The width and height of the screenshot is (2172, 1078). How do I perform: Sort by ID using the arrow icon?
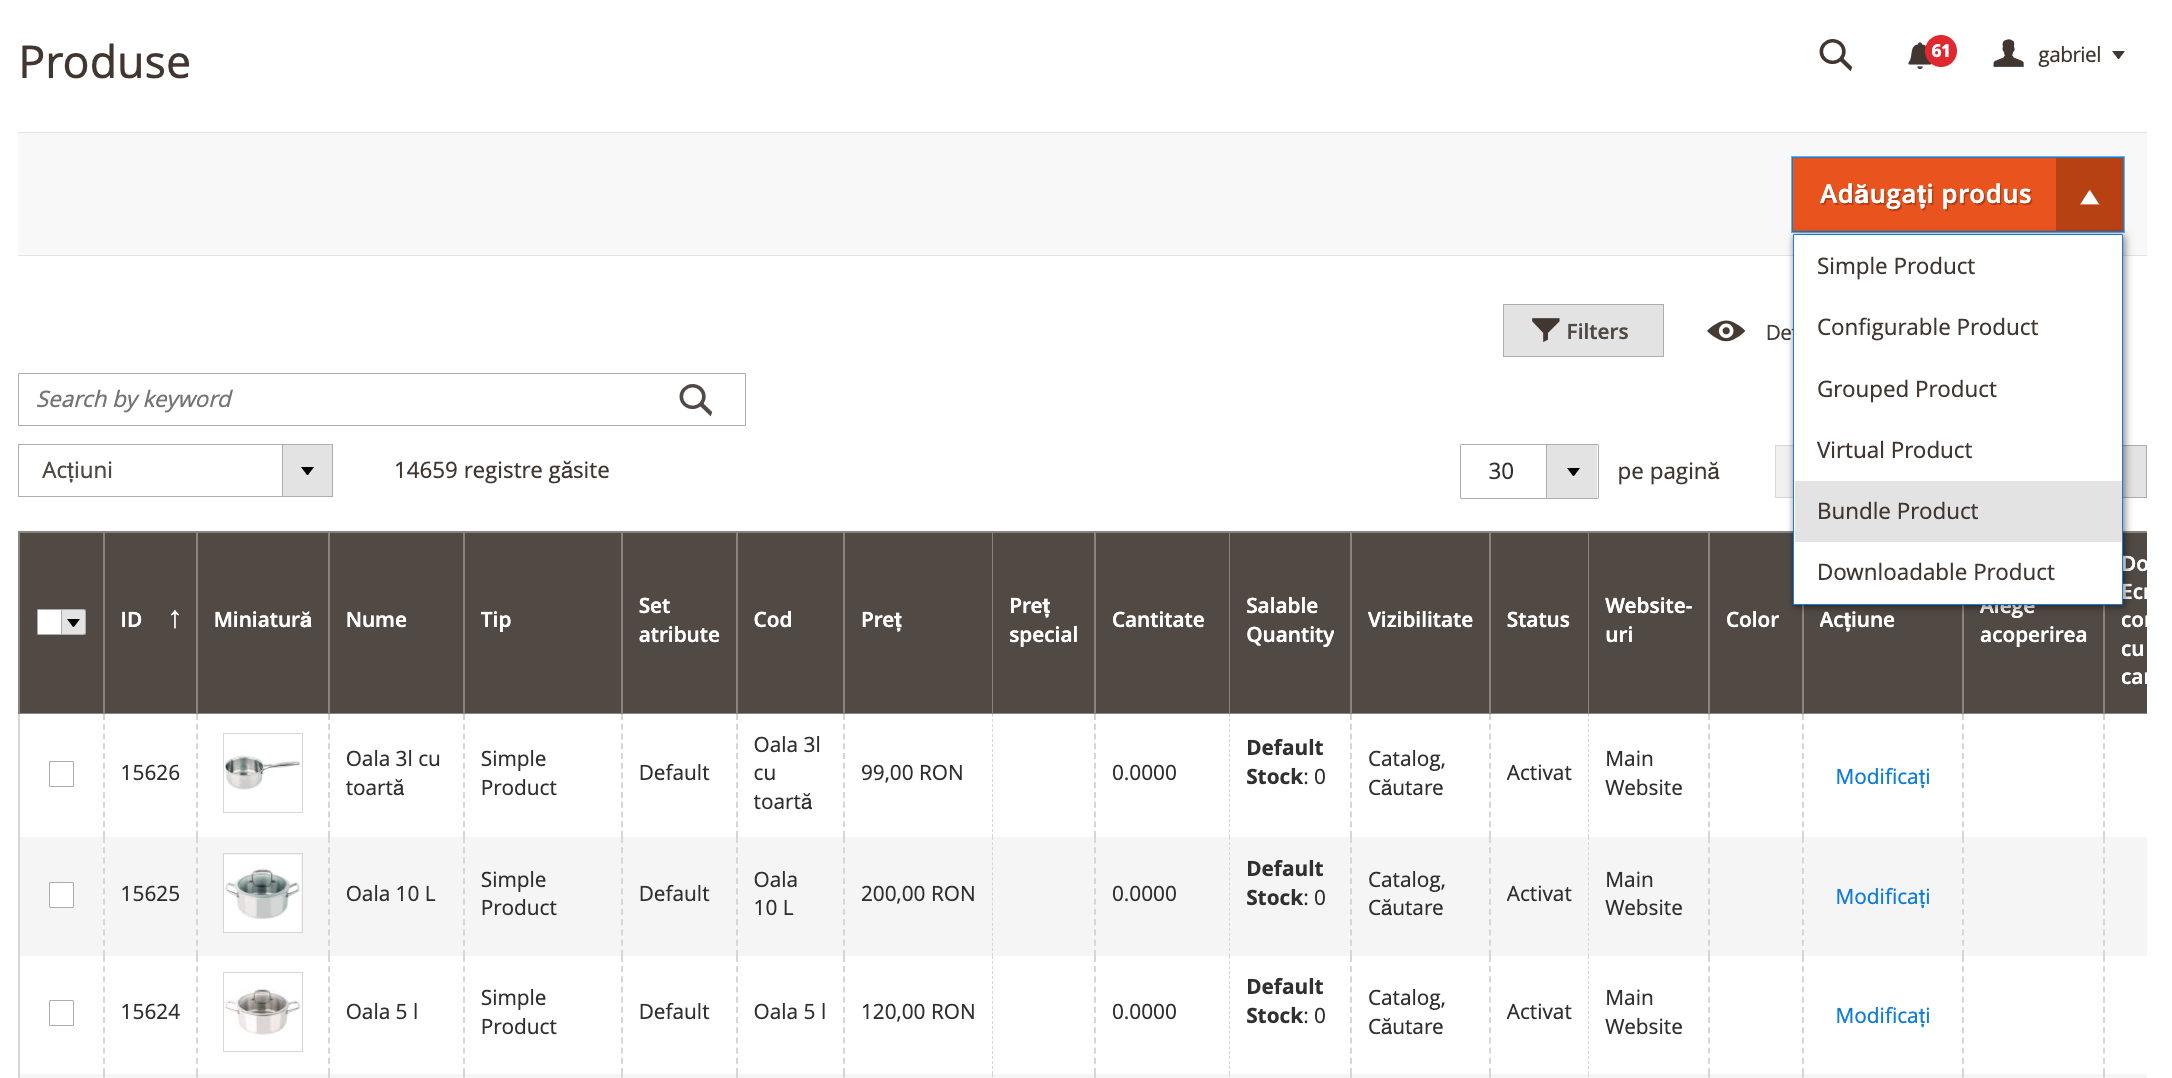pyautogui.click(x=175, y=619)
